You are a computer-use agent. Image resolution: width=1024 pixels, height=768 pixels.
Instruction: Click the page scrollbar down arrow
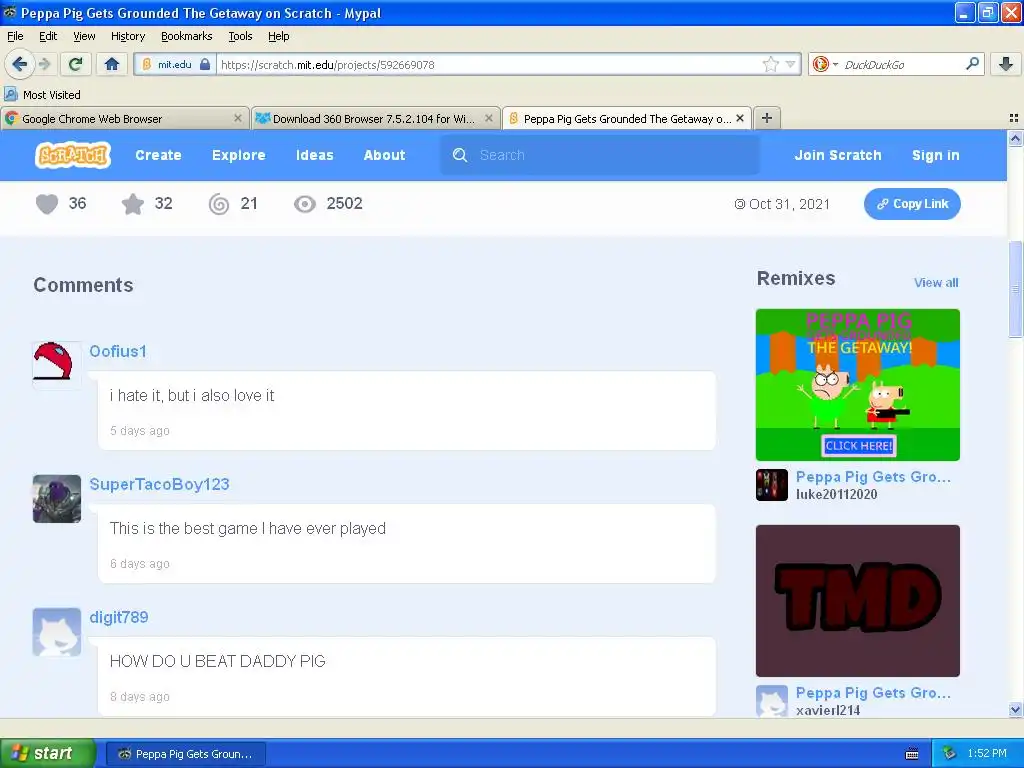point(1015,709)
